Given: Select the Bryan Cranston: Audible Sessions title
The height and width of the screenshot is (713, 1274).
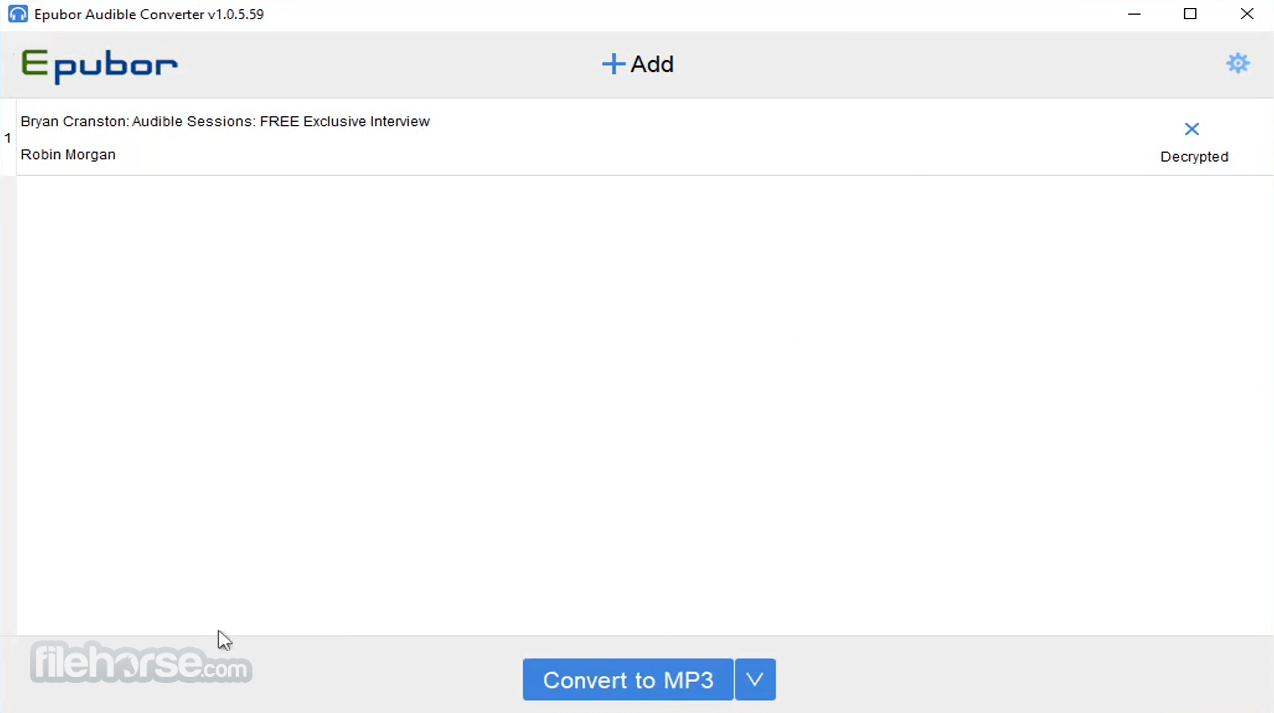Looking at the screenshot, I should click(225, 121).
